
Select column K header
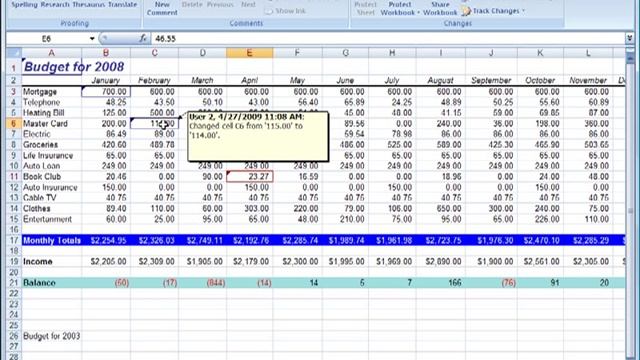point(540,53)
